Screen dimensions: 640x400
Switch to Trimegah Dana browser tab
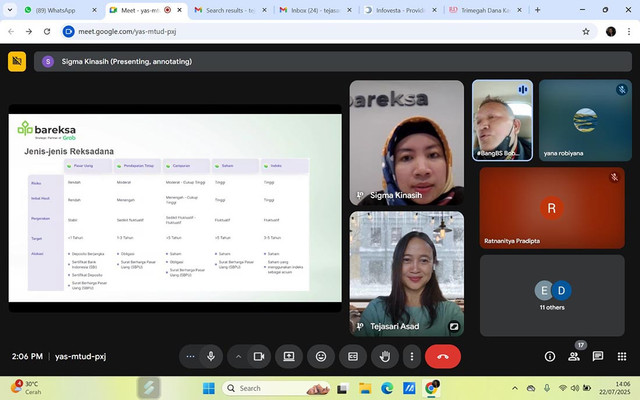485,10
